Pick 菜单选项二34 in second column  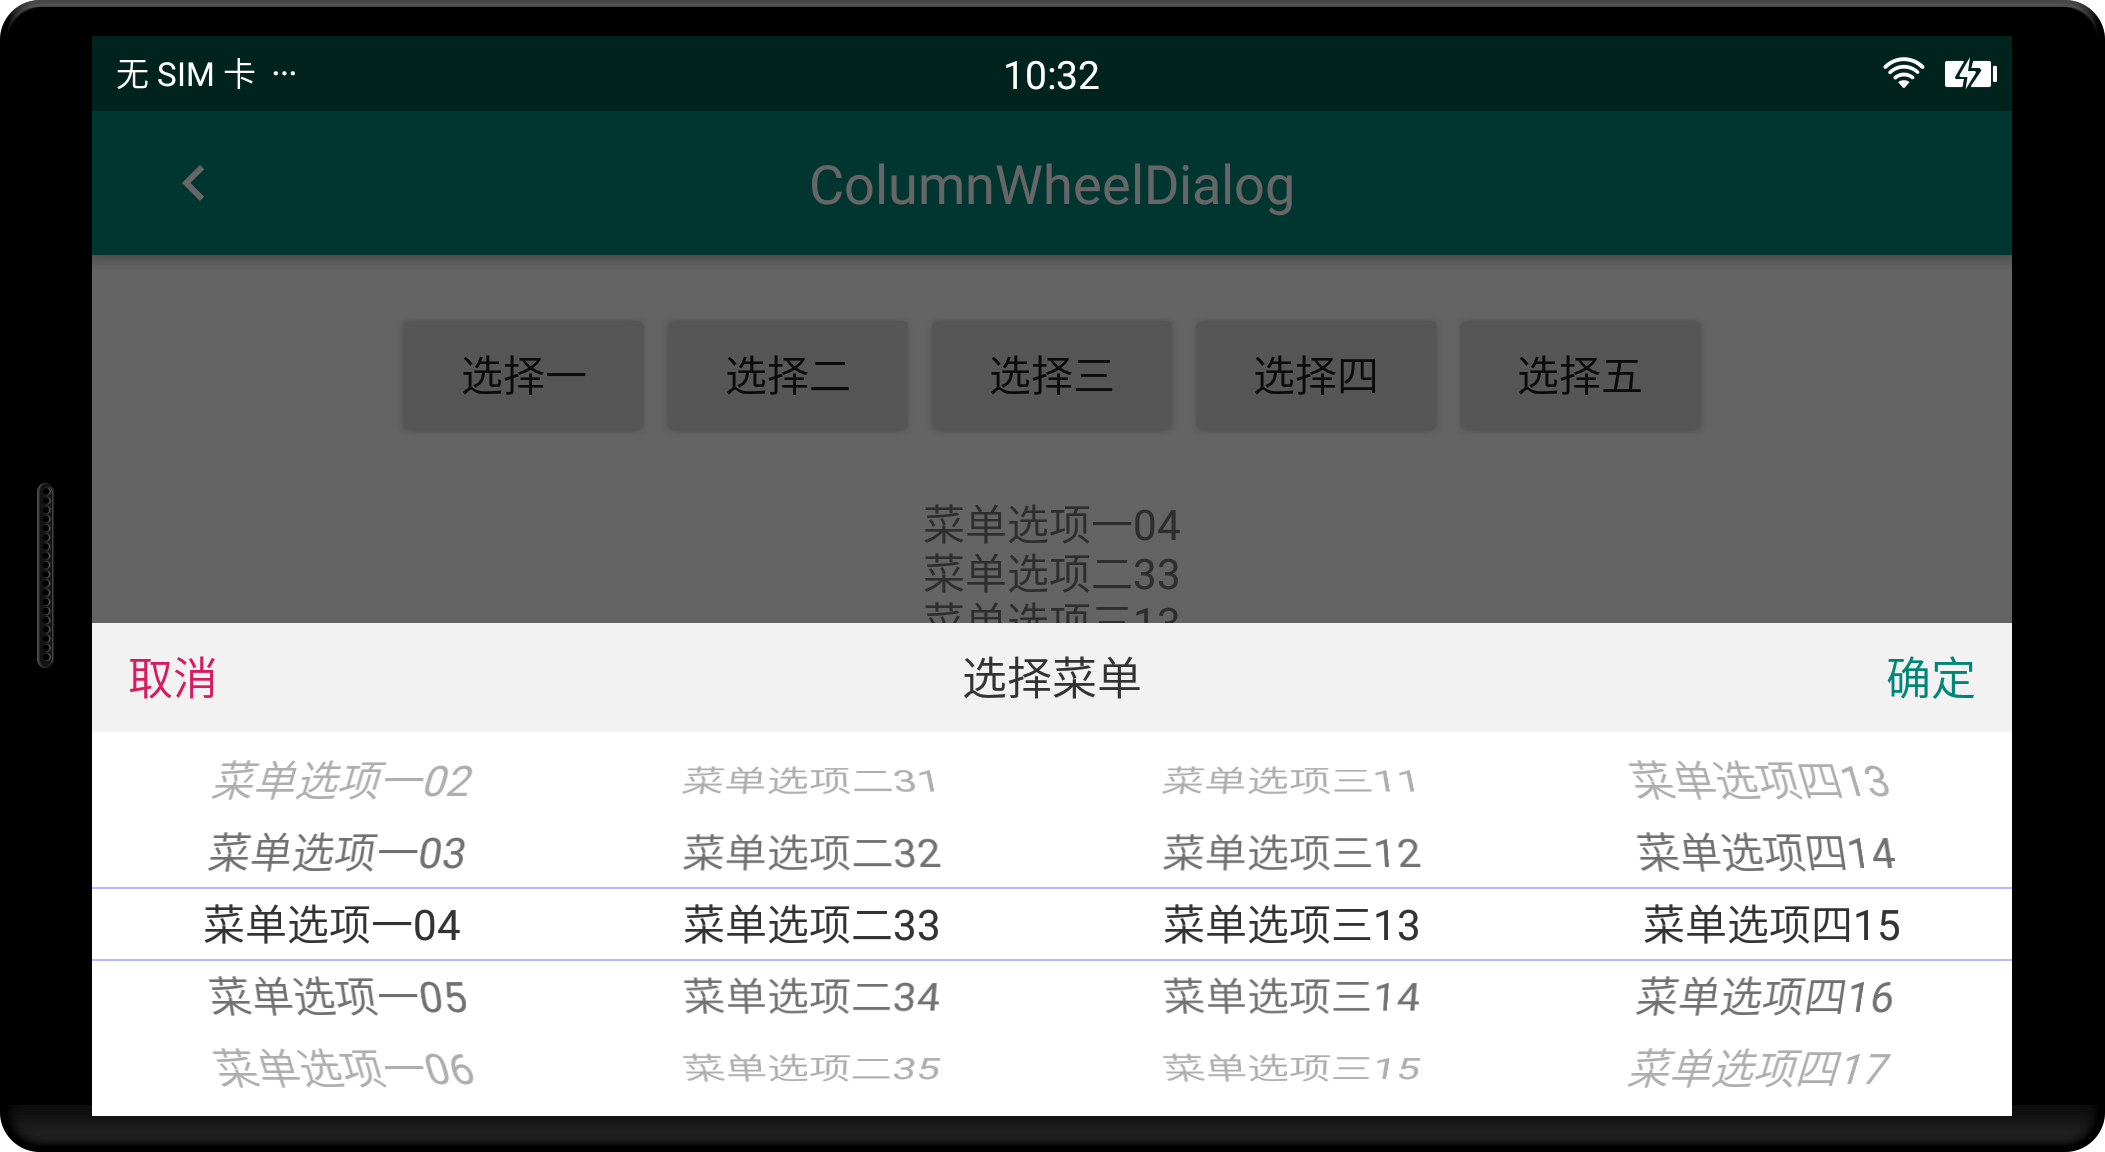tap(811, 997)
